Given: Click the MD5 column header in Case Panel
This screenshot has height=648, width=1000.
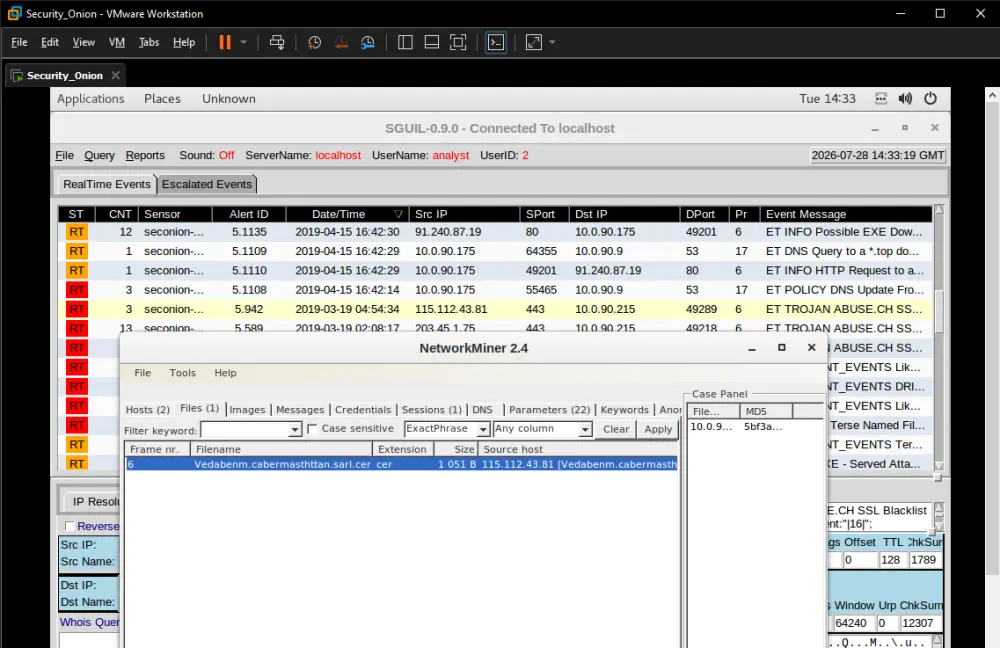Looking at the screenshot, I should pos(765,412).
